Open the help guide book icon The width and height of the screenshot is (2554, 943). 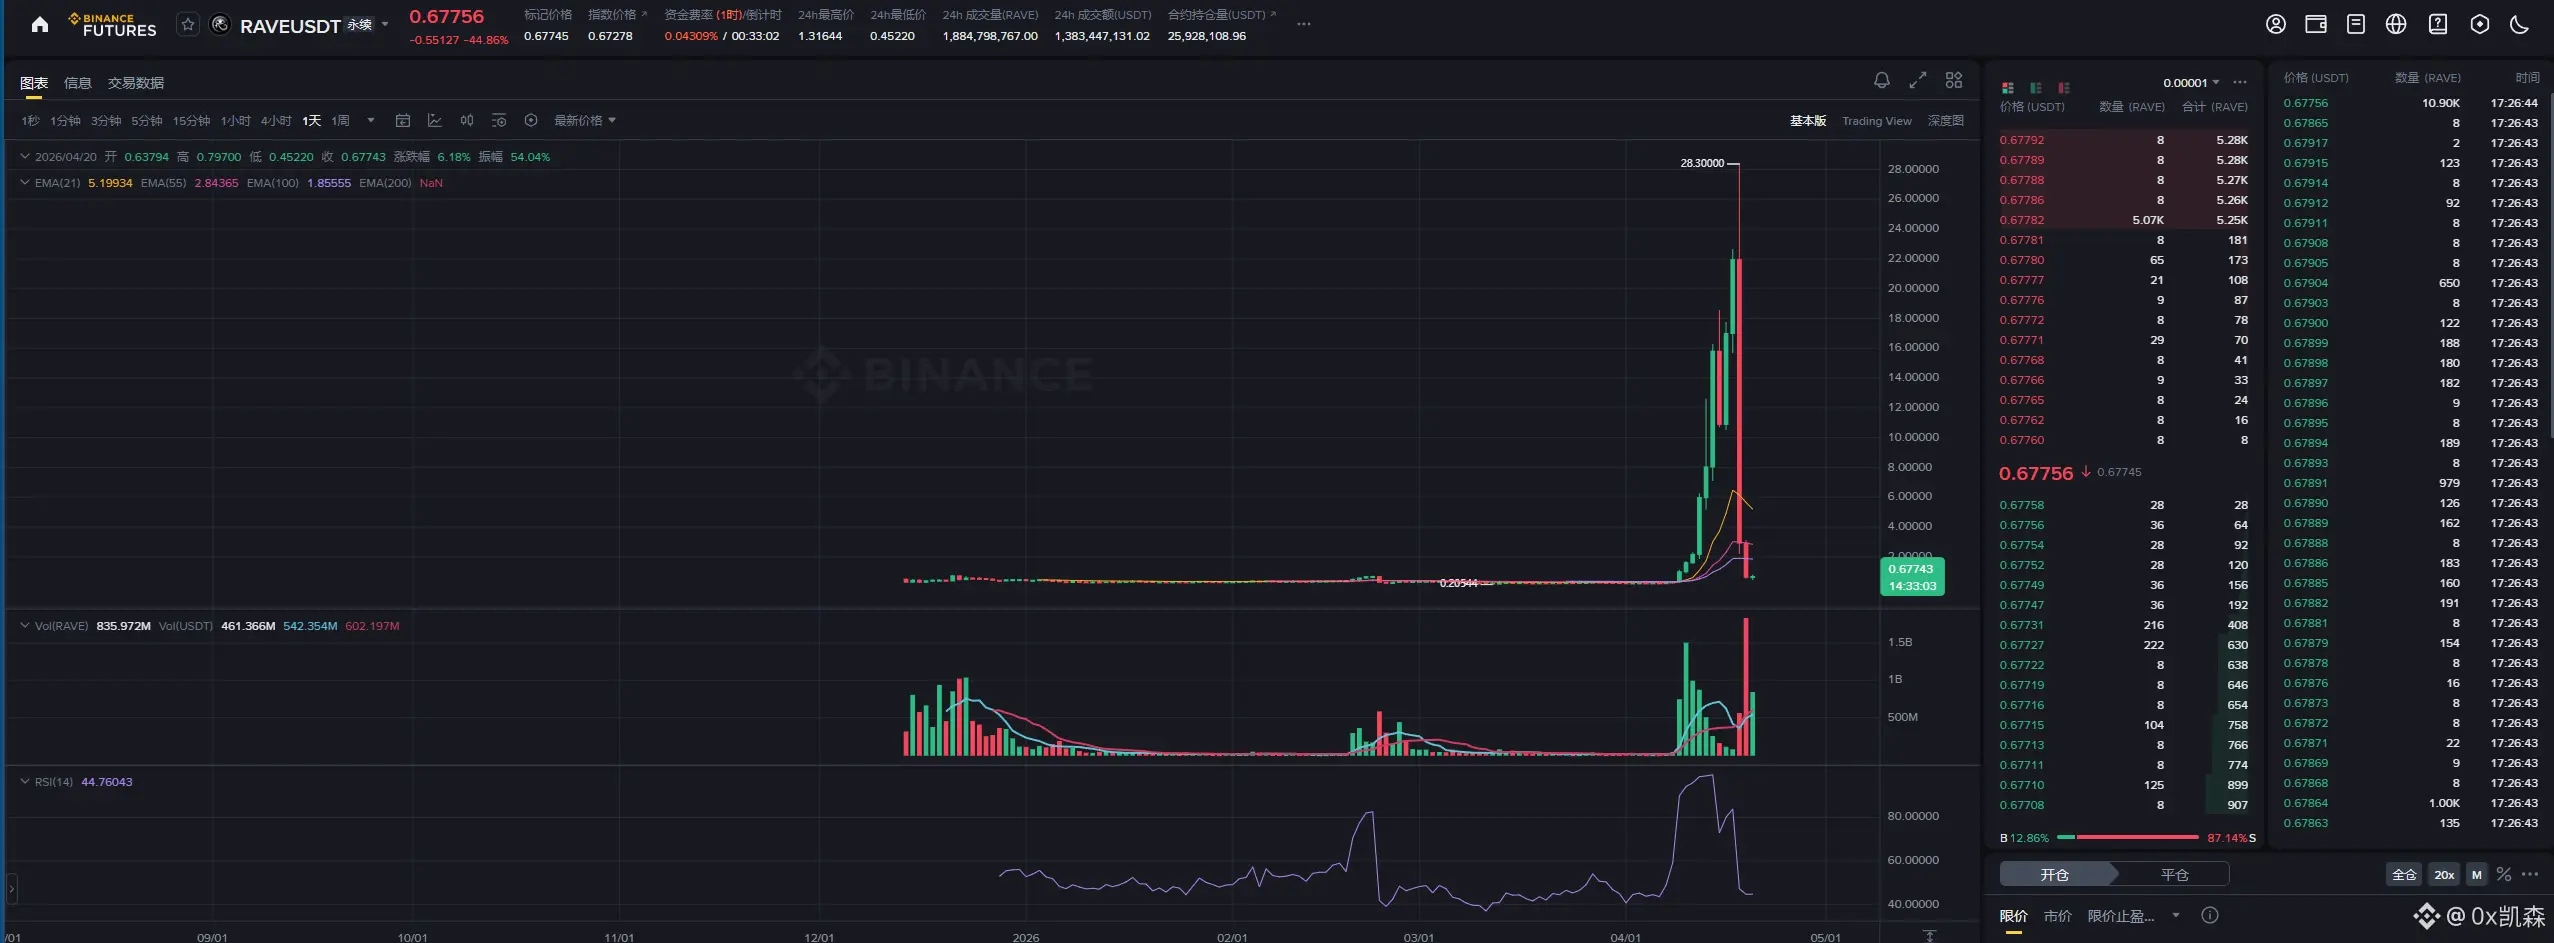[x=2438, y=24]
